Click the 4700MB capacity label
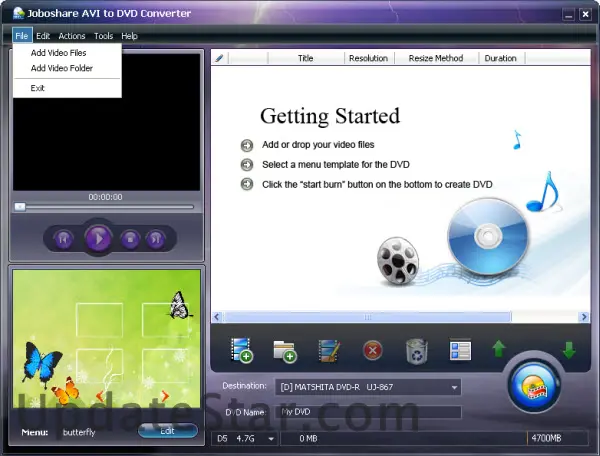 point(546,438)
